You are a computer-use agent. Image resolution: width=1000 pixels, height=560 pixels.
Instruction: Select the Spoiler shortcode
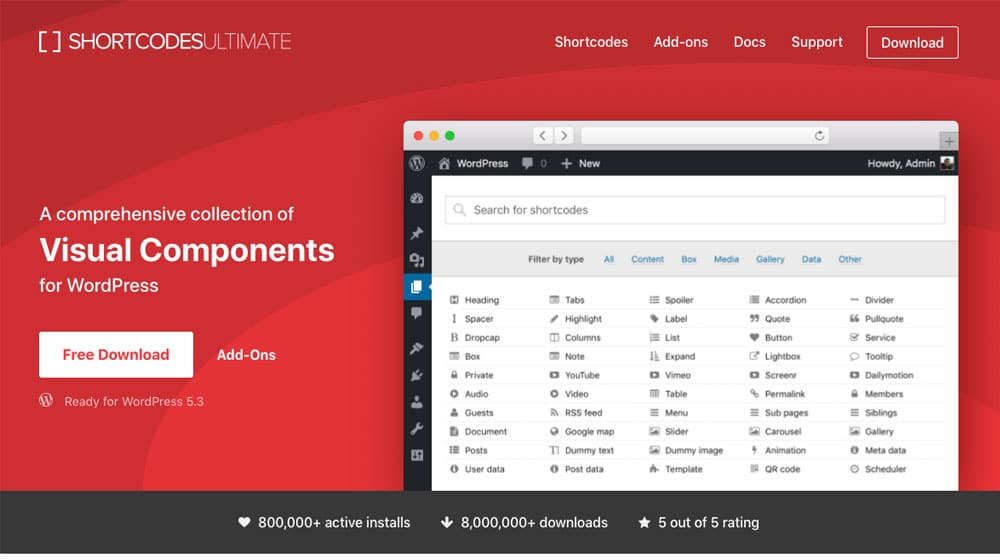pyautogui.click(x=671, y=300)
